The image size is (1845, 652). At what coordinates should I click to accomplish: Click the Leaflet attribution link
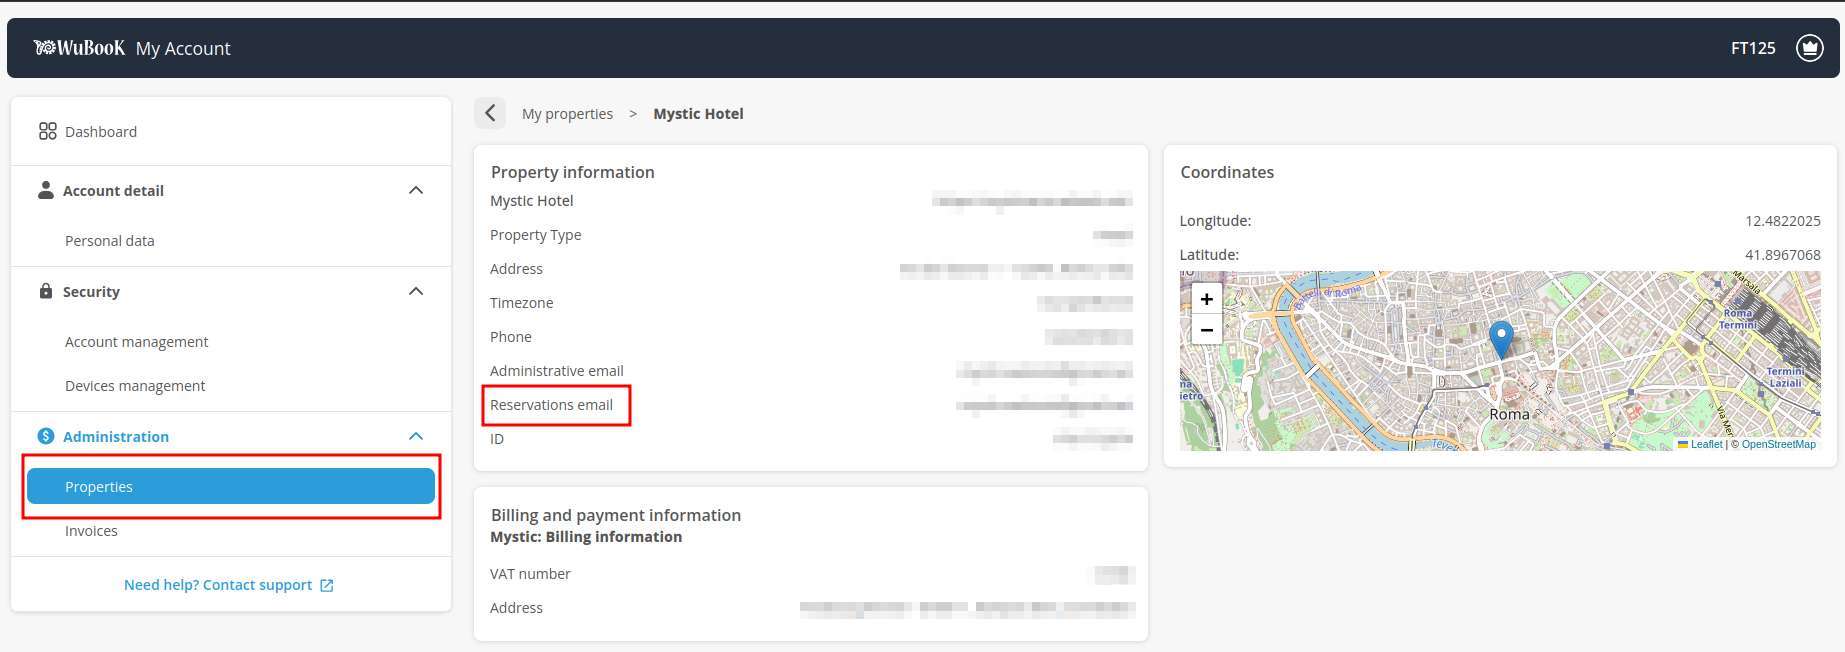(x=1706, y=444)
